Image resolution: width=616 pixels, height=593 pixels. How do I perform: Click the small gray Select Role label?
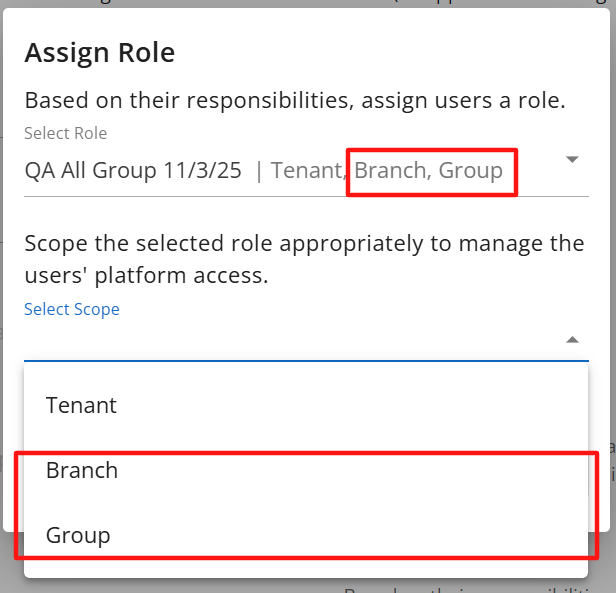tap(65, 133)
